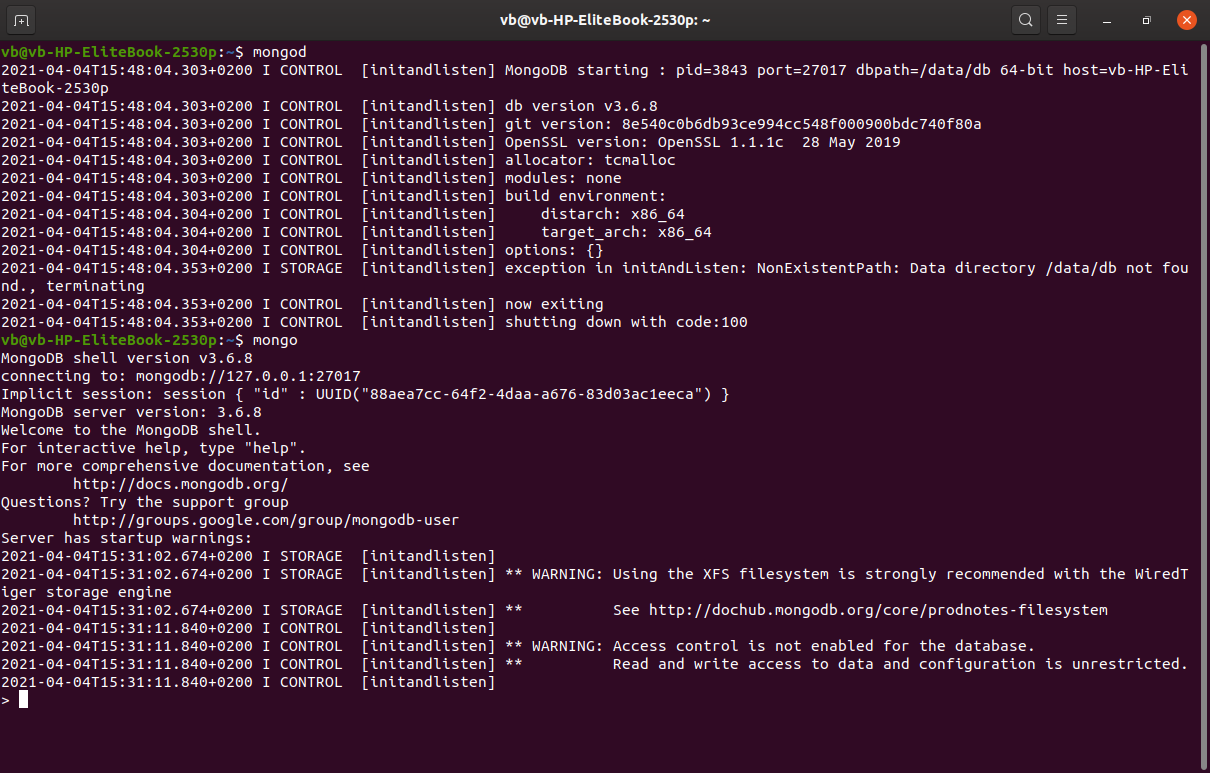Click the text "modules: none"

[563, 178]
